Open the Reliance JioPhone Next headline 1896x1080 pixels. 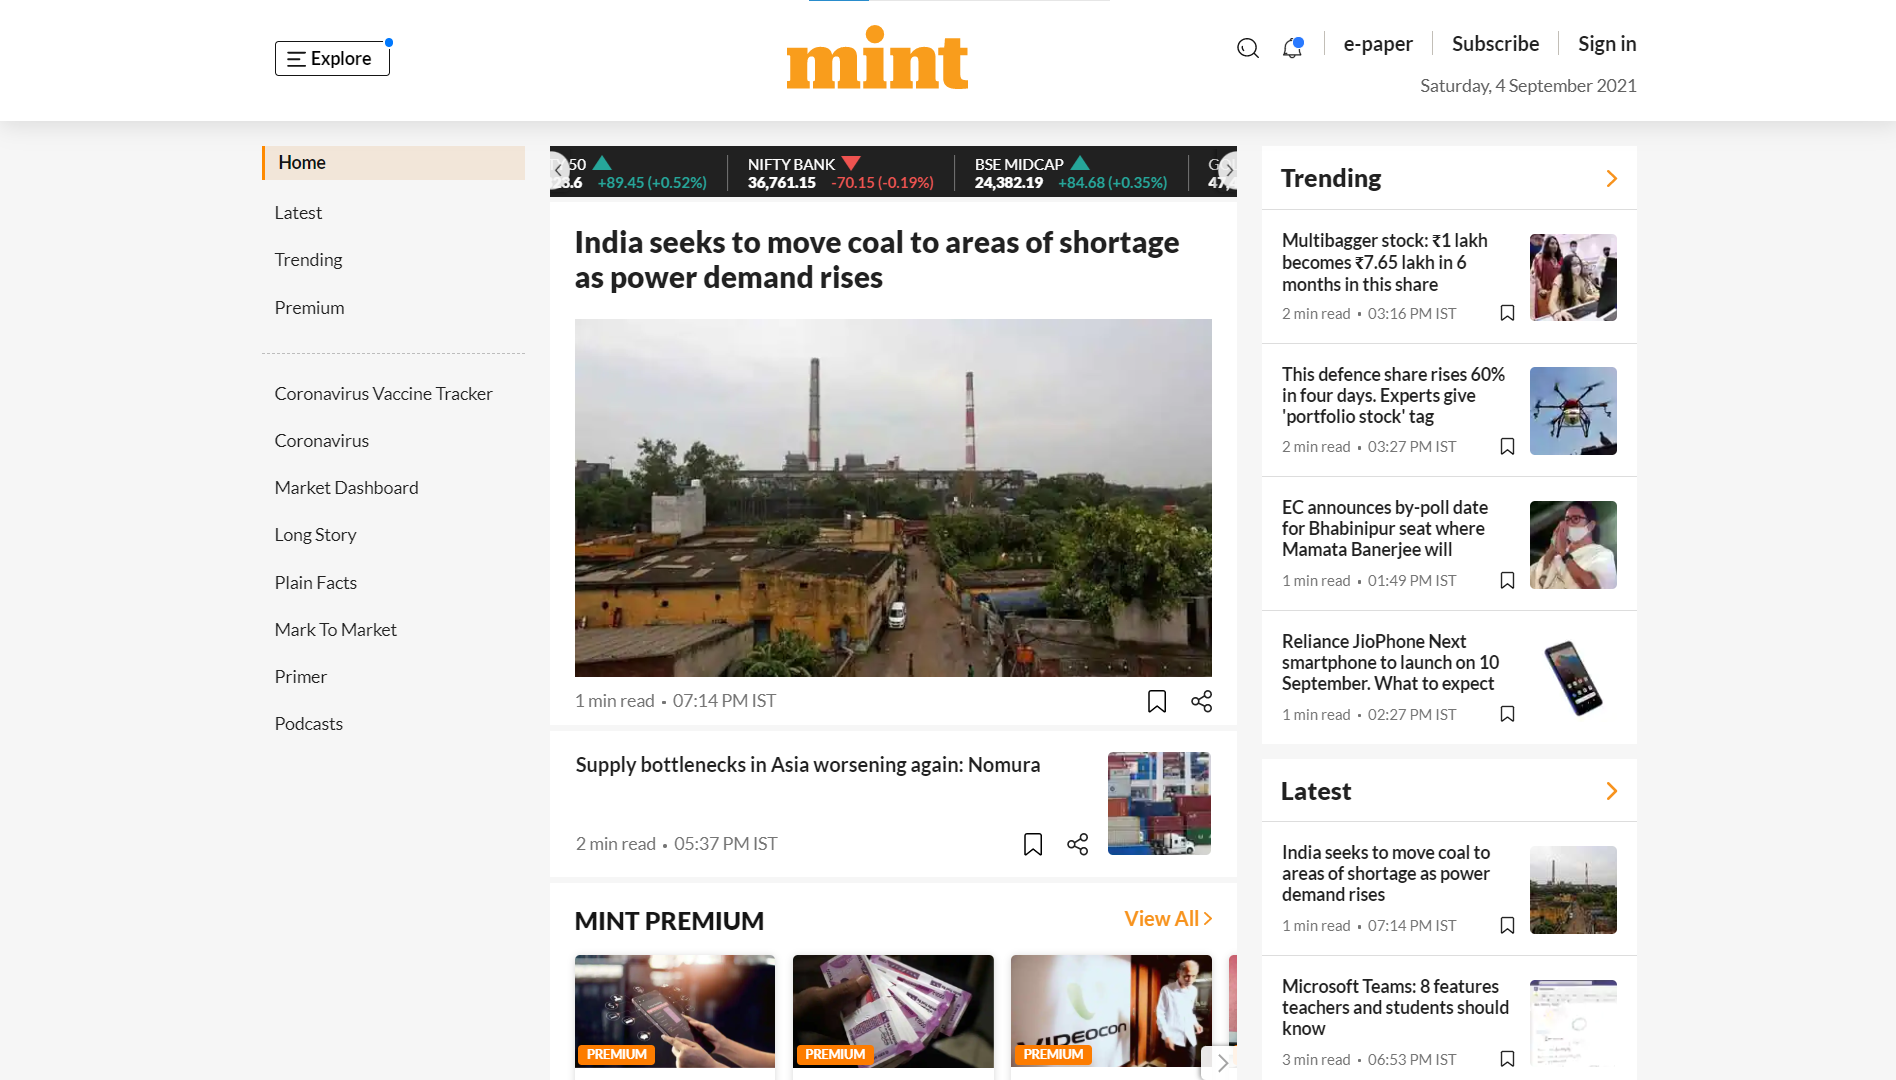1390,662
